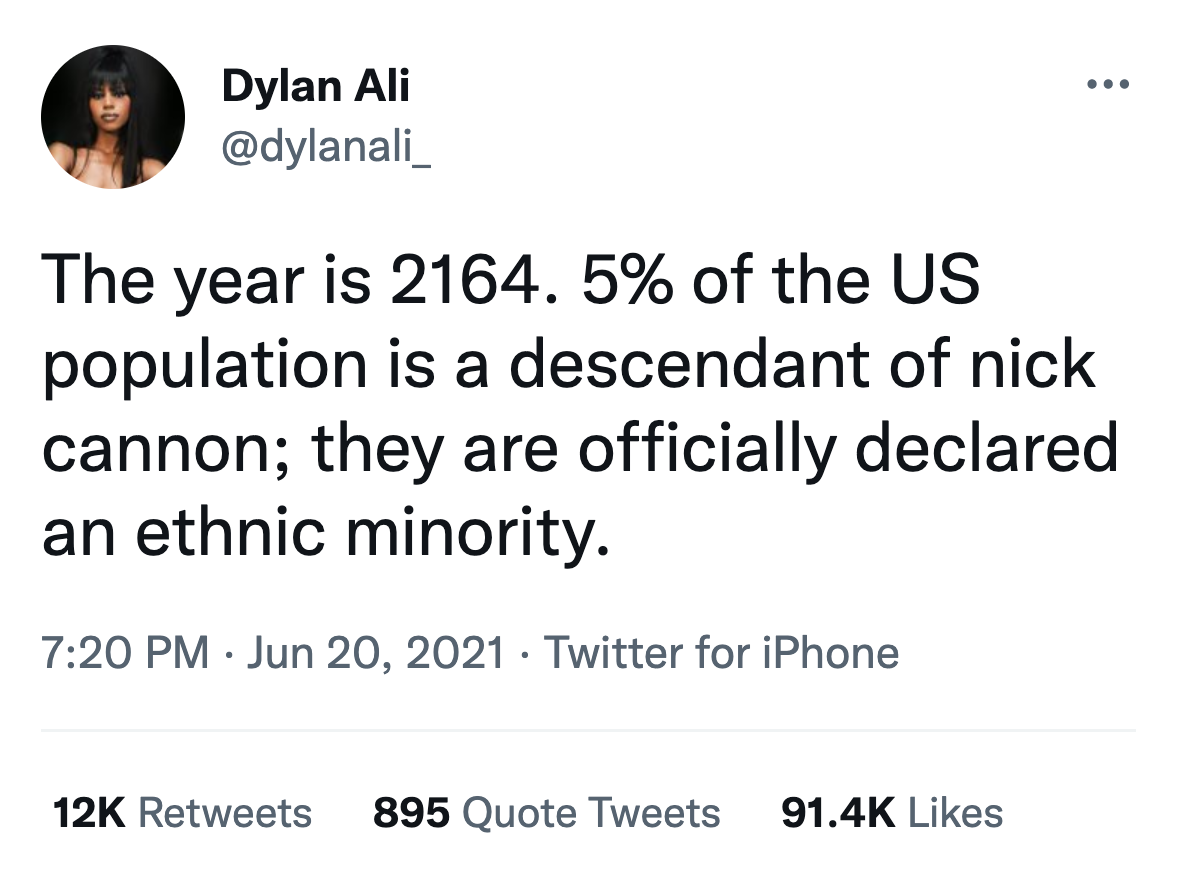Click the @dylanali_ handle
The width and height of the screenshot is (1186, 882).
tap(326, 151)
